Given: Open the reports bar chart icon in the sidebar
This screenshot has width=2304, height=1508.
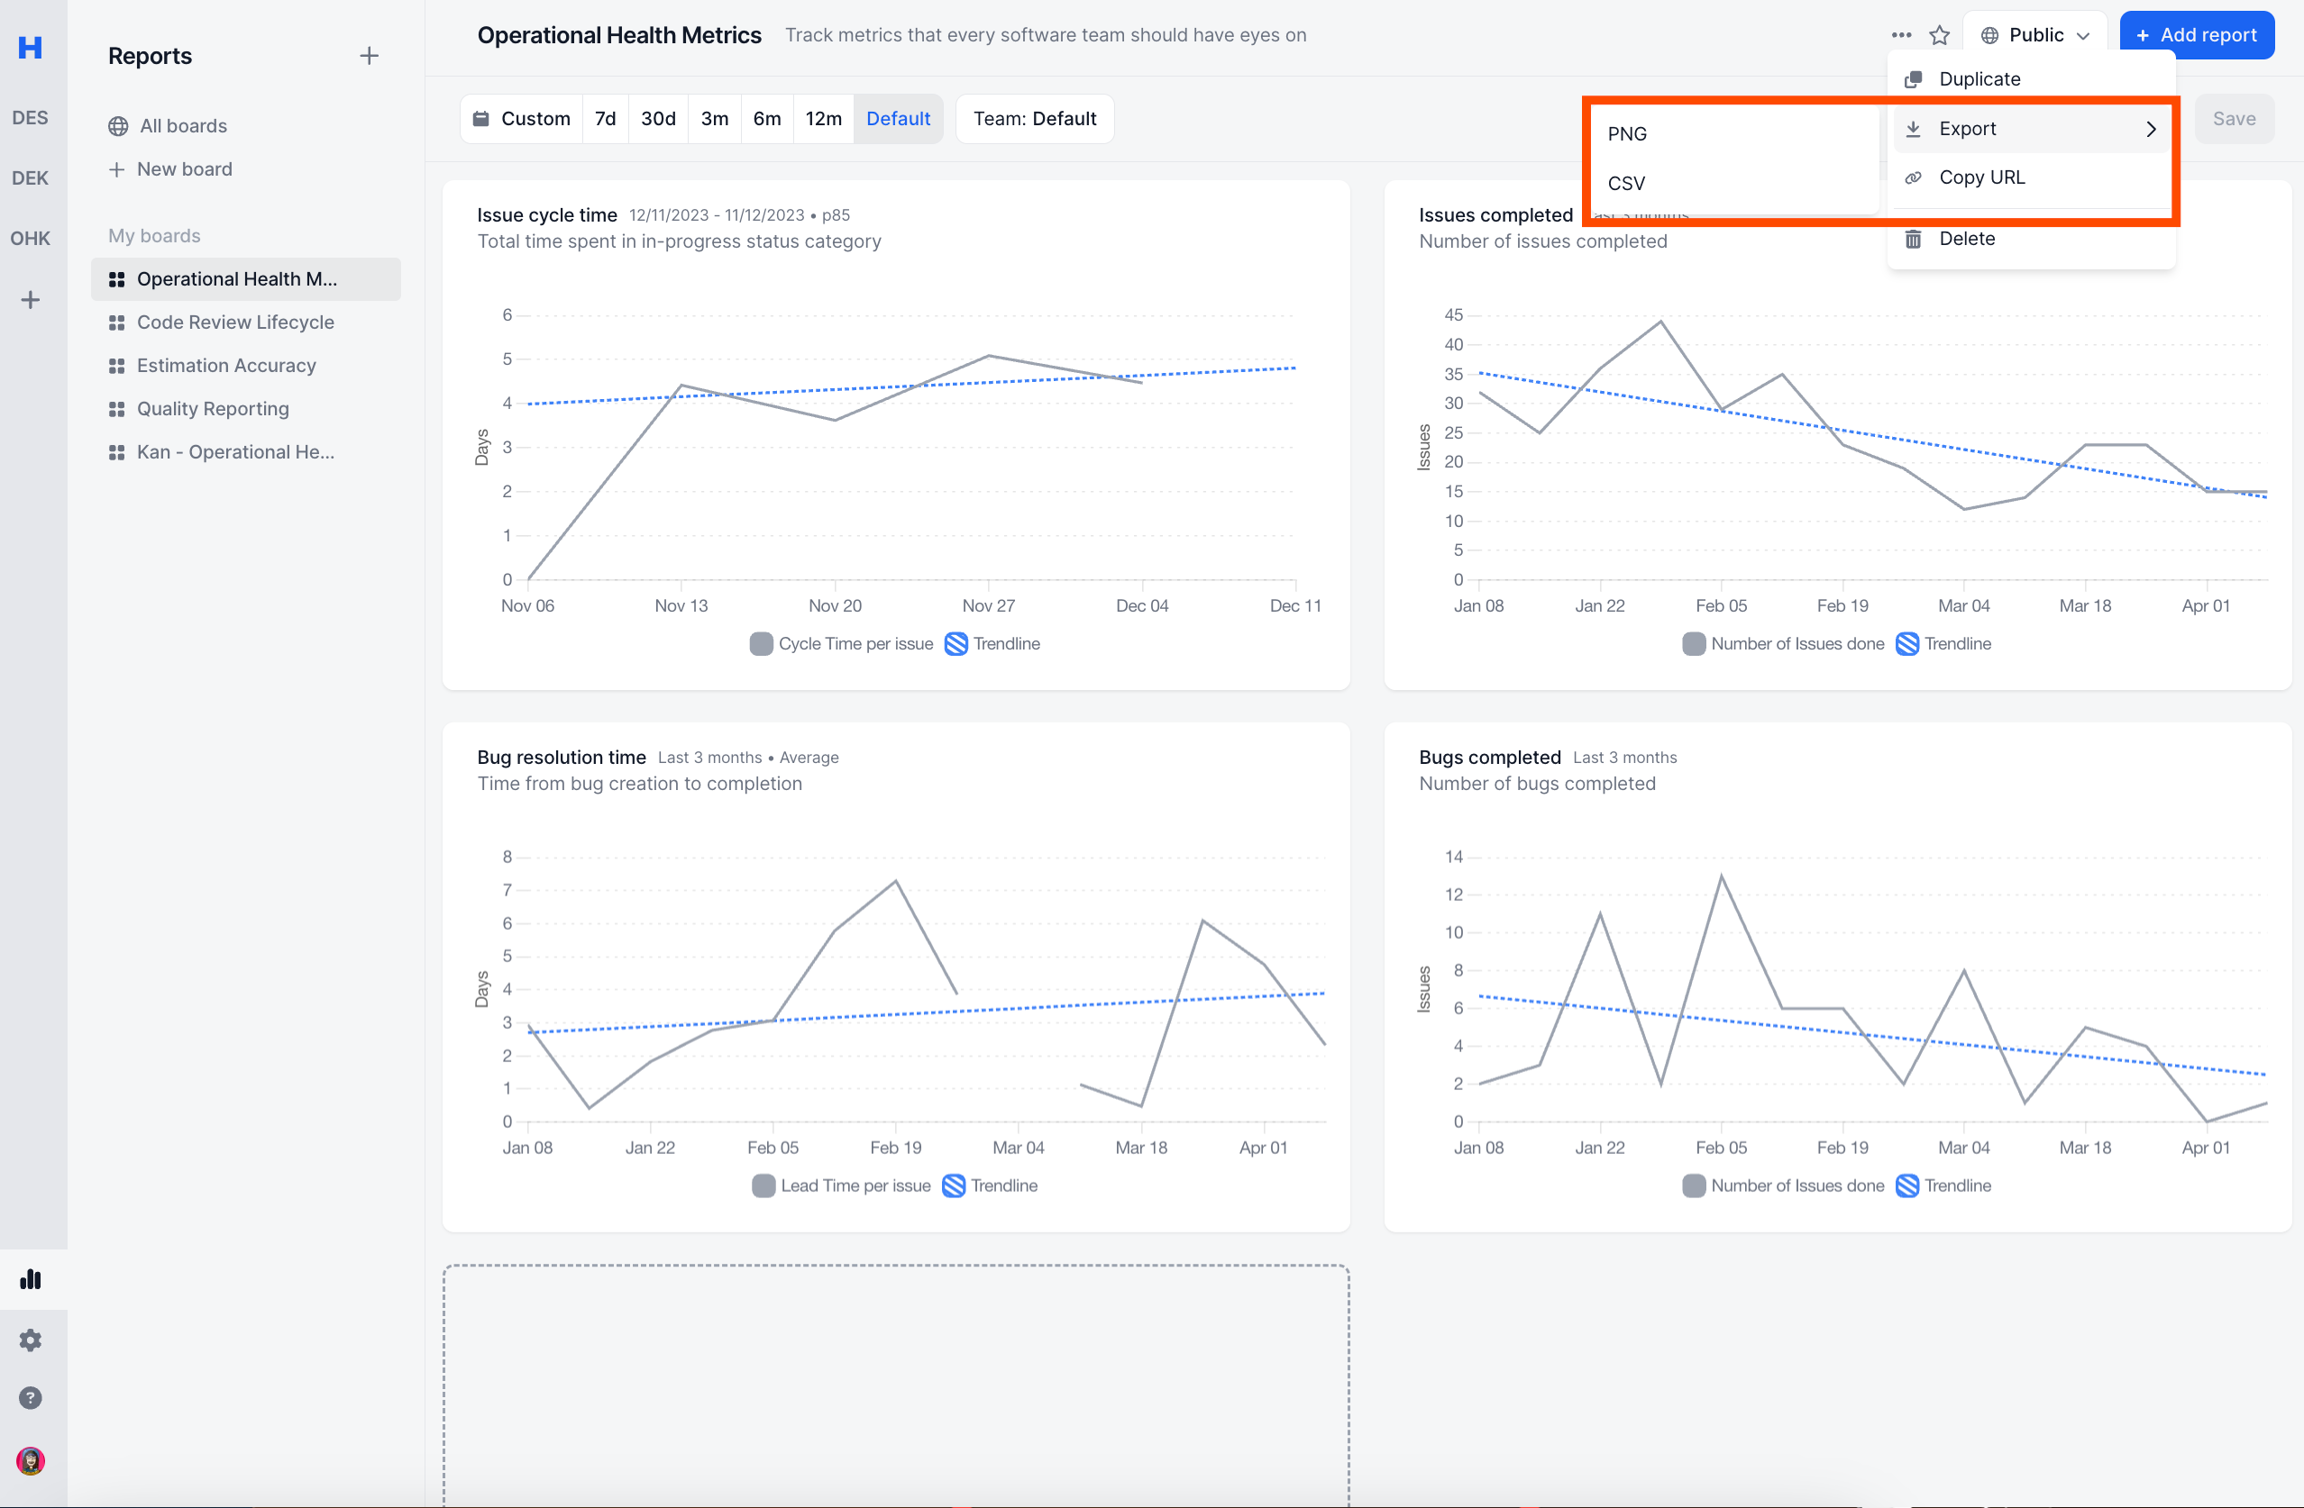Looking at the screenshot, I should [30, 1279].
